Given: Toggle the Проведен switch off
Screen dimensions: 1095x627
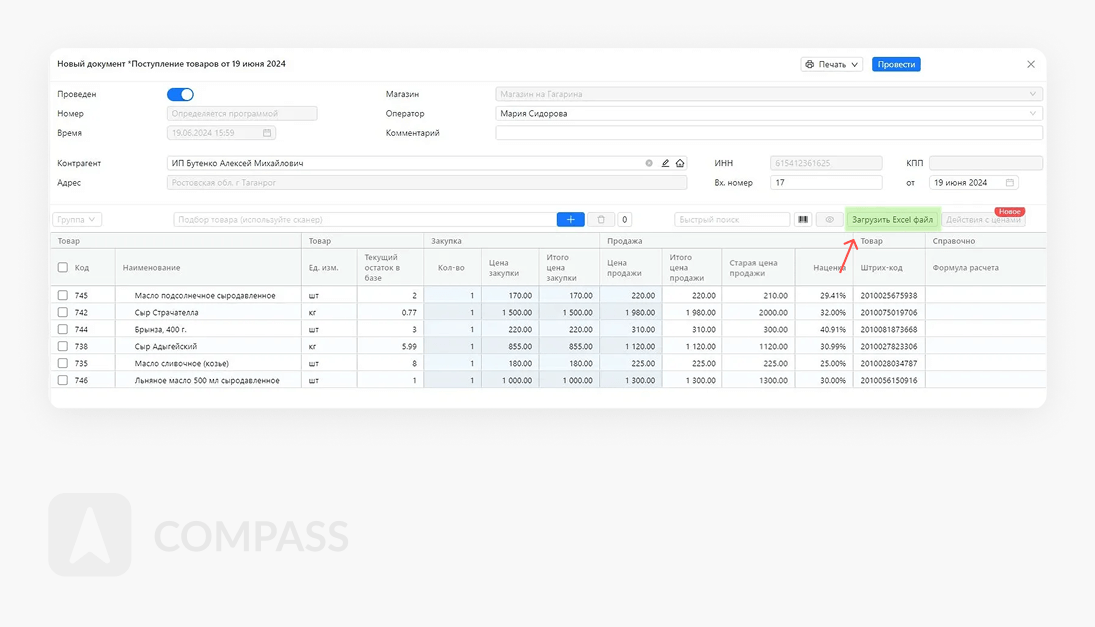Looking at the screenshot, I should [x=180, y=94].
